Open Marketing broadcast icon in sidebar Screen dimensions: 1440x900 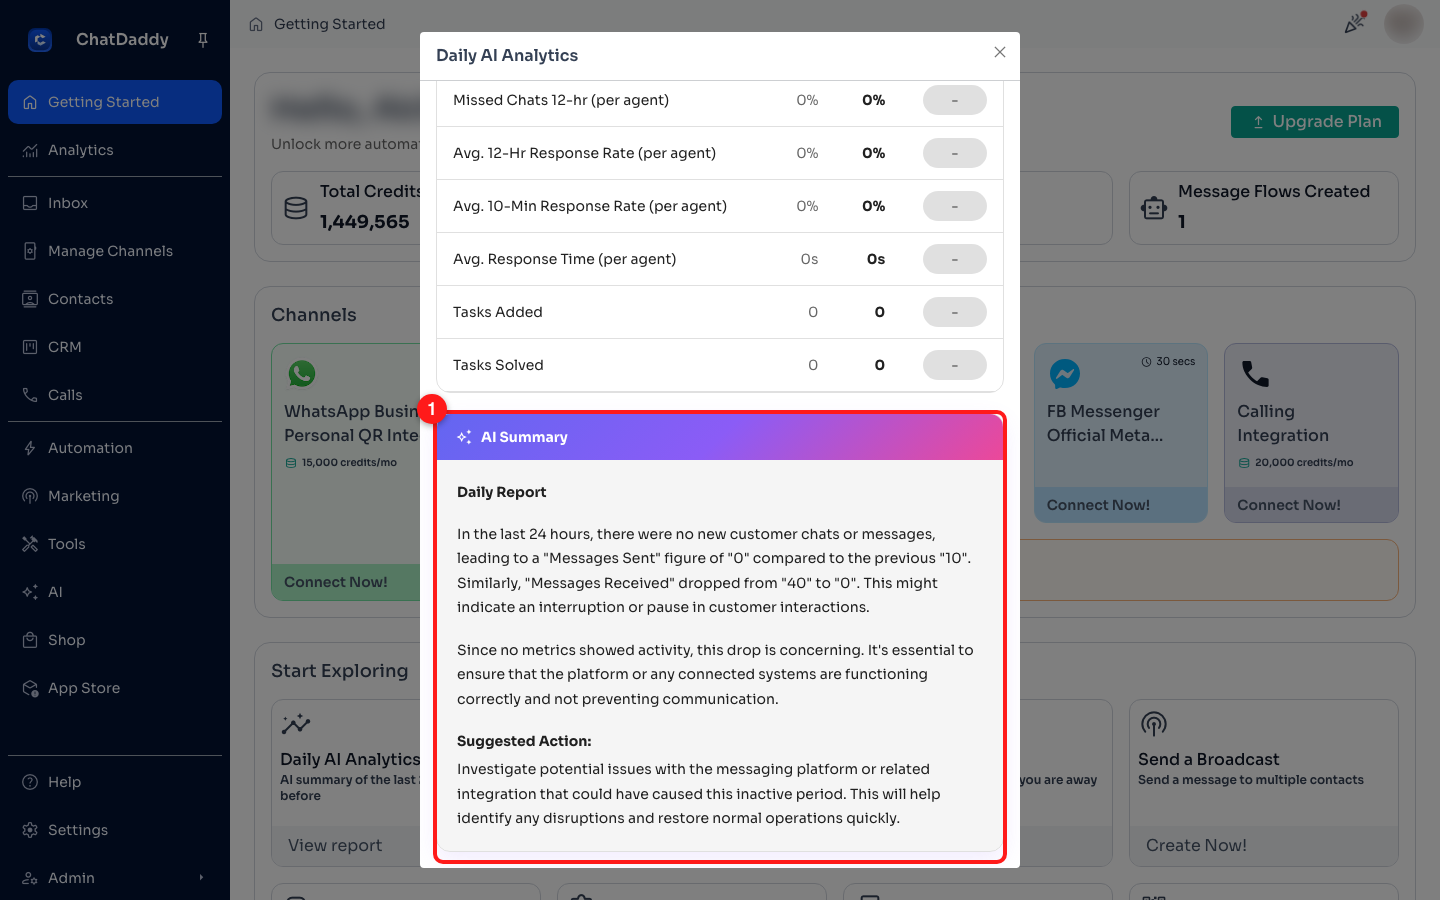pos(30,496)
